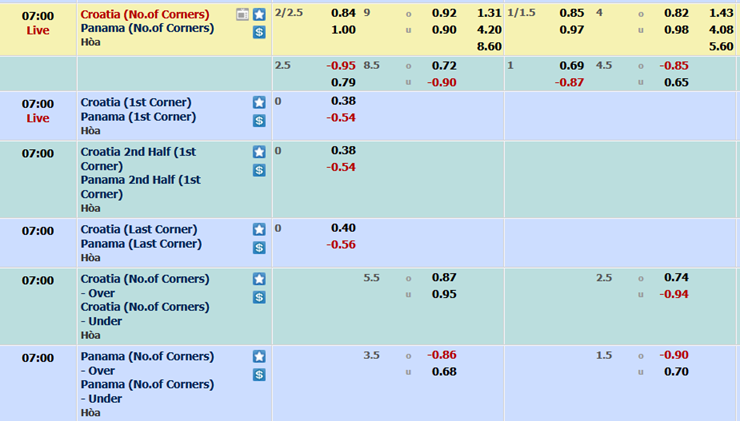Pick first-half handicap 1/1.5 odds 0.85

coord(572,13)
